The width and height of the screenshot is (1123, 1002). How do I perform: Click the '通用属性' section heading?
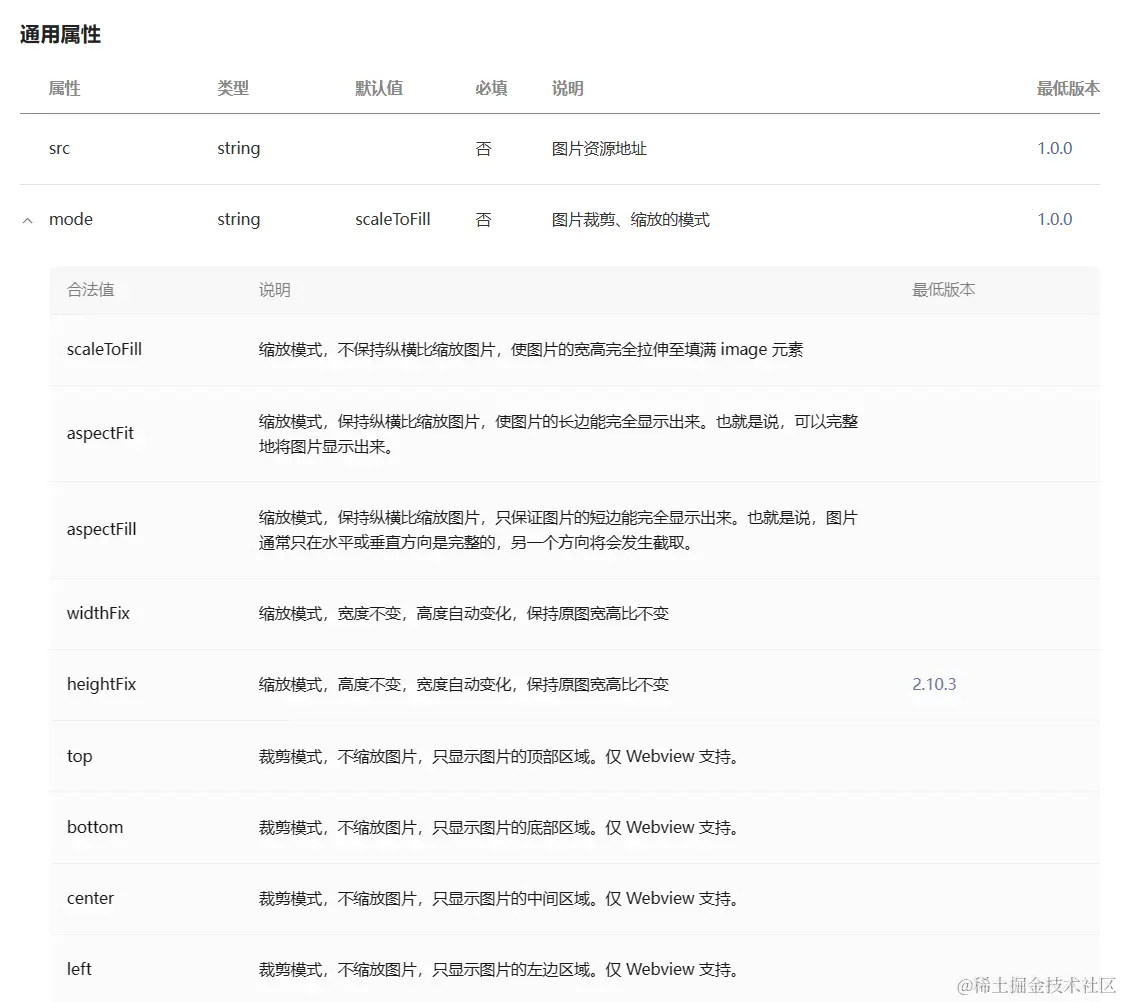tap(60, 34)
